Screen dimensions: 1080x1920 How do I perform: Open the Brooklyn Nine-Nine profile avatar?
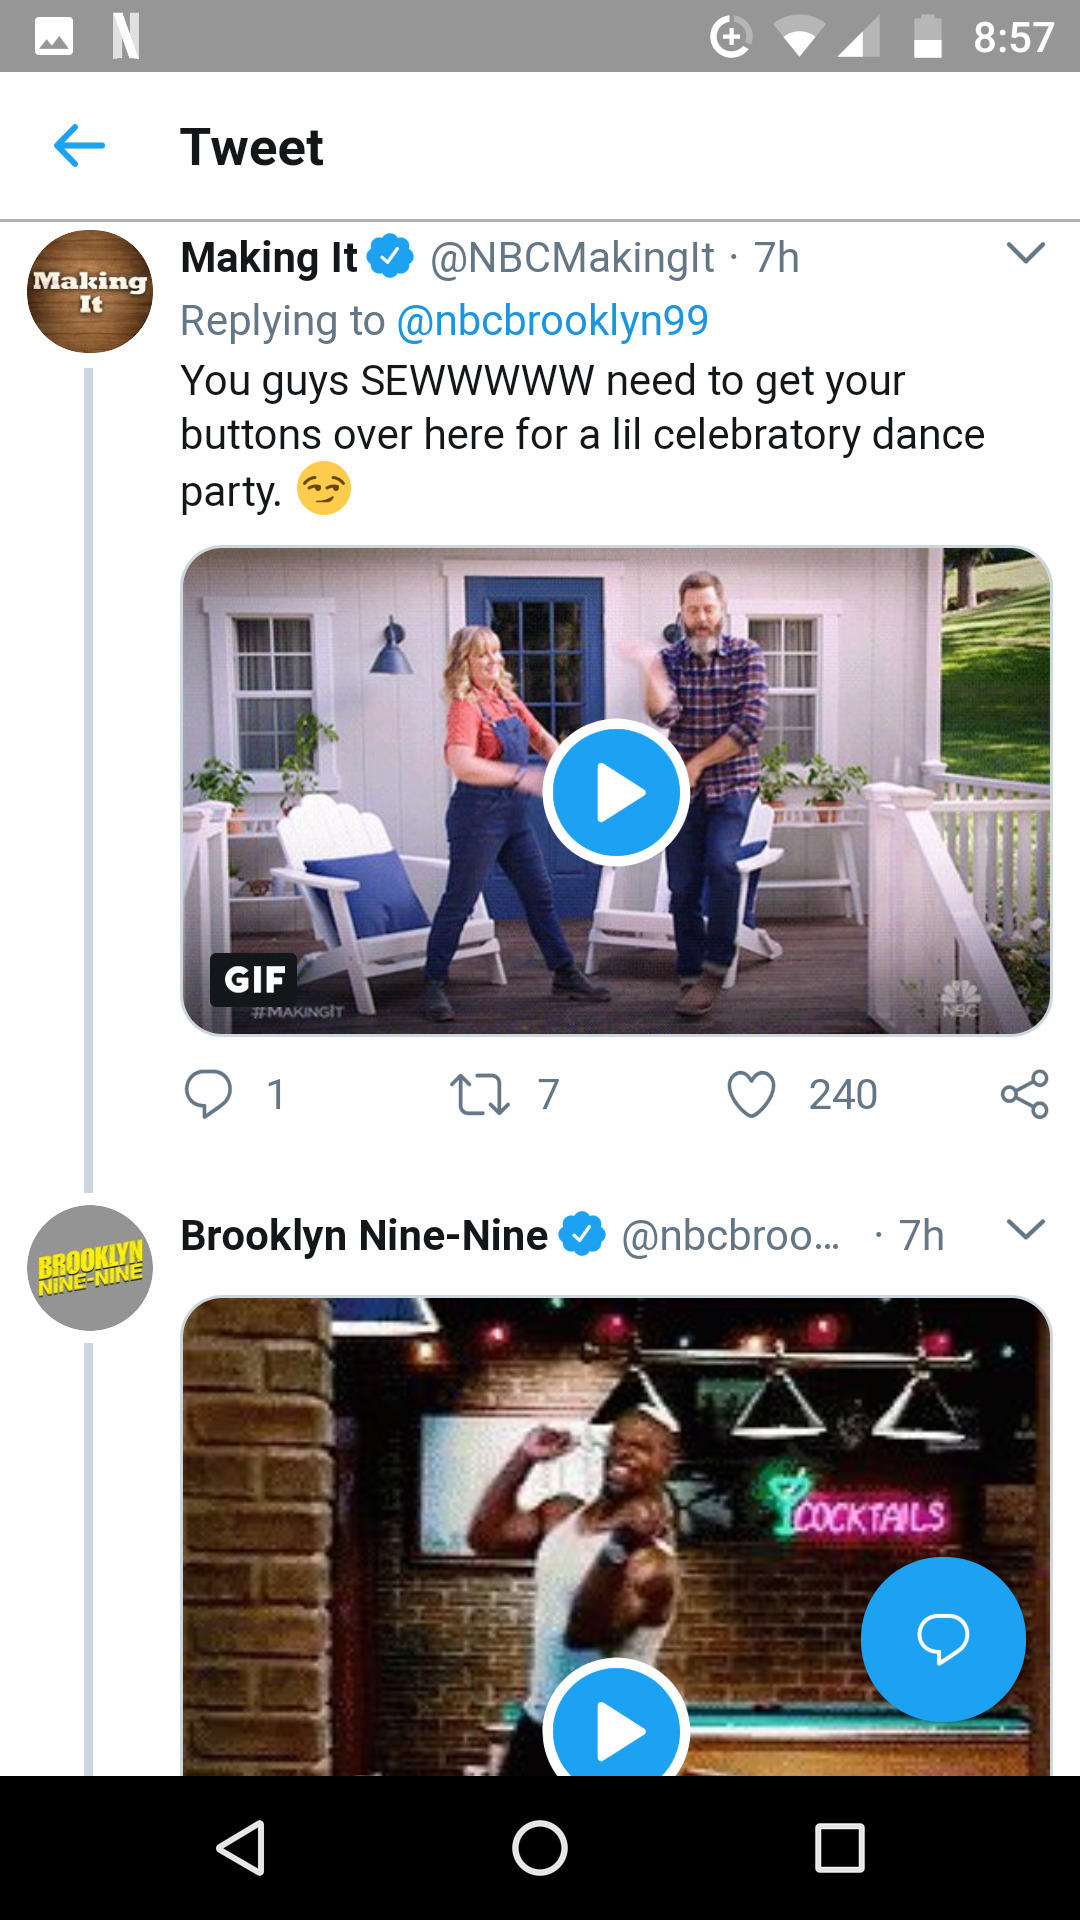(x=90, y=1268)
